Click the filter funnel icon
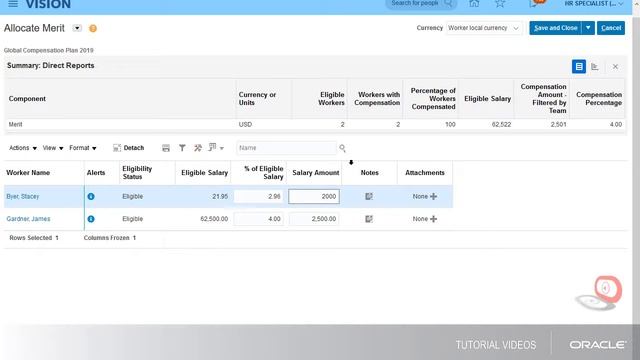Viewport: 640px width, 360px height. (182, 148)
